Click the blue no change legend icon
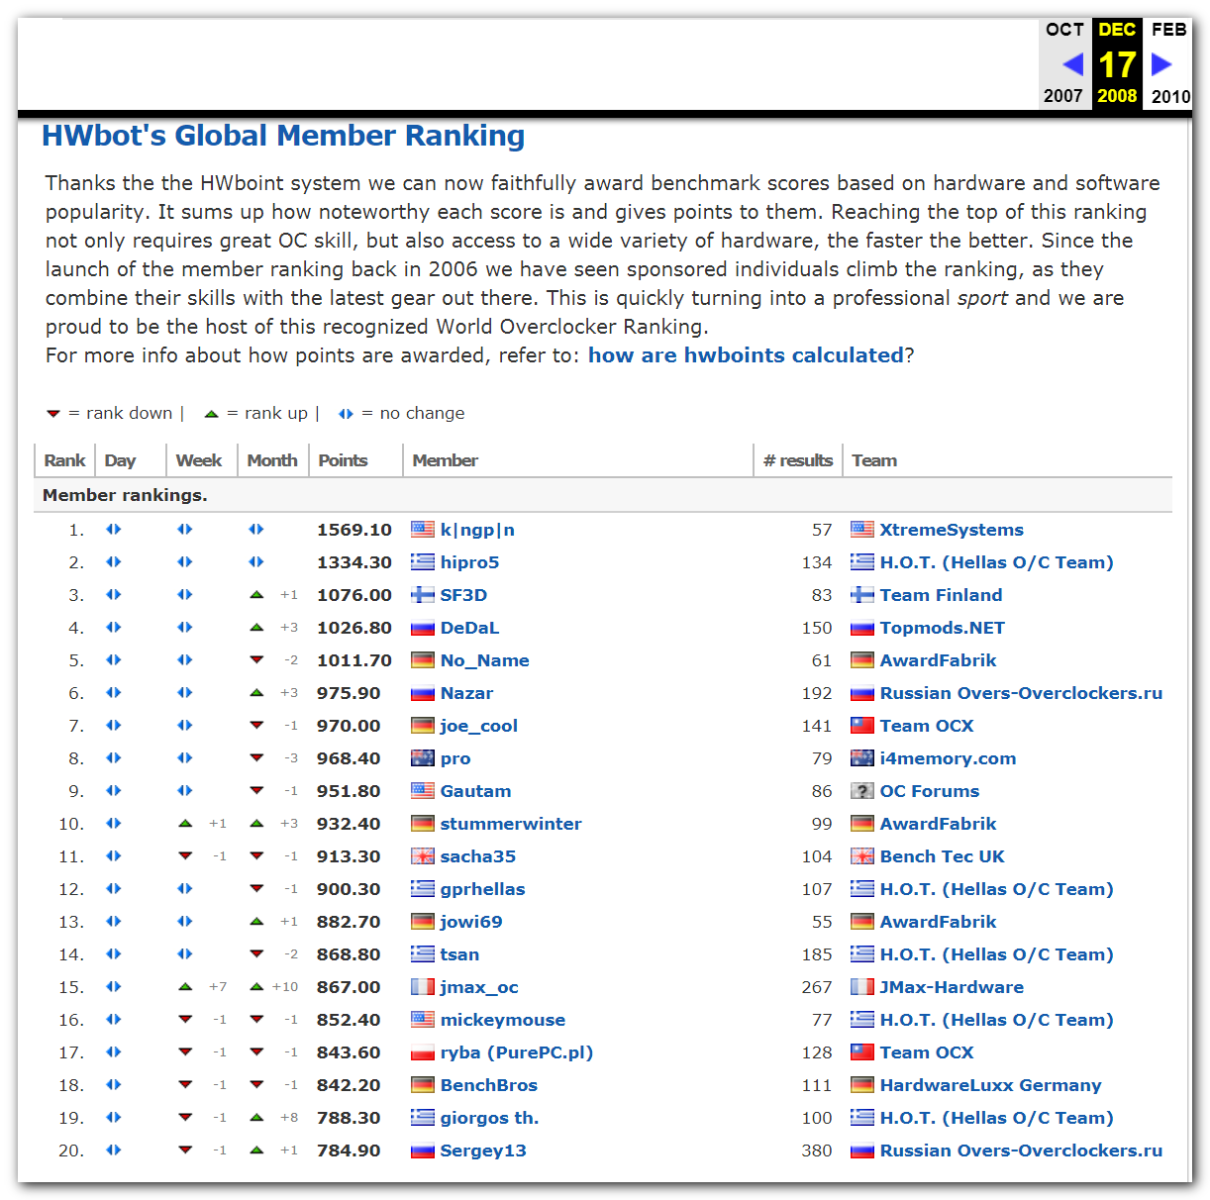The height and width of the screenshot is (1200, 1210). [x=345, y=414]
